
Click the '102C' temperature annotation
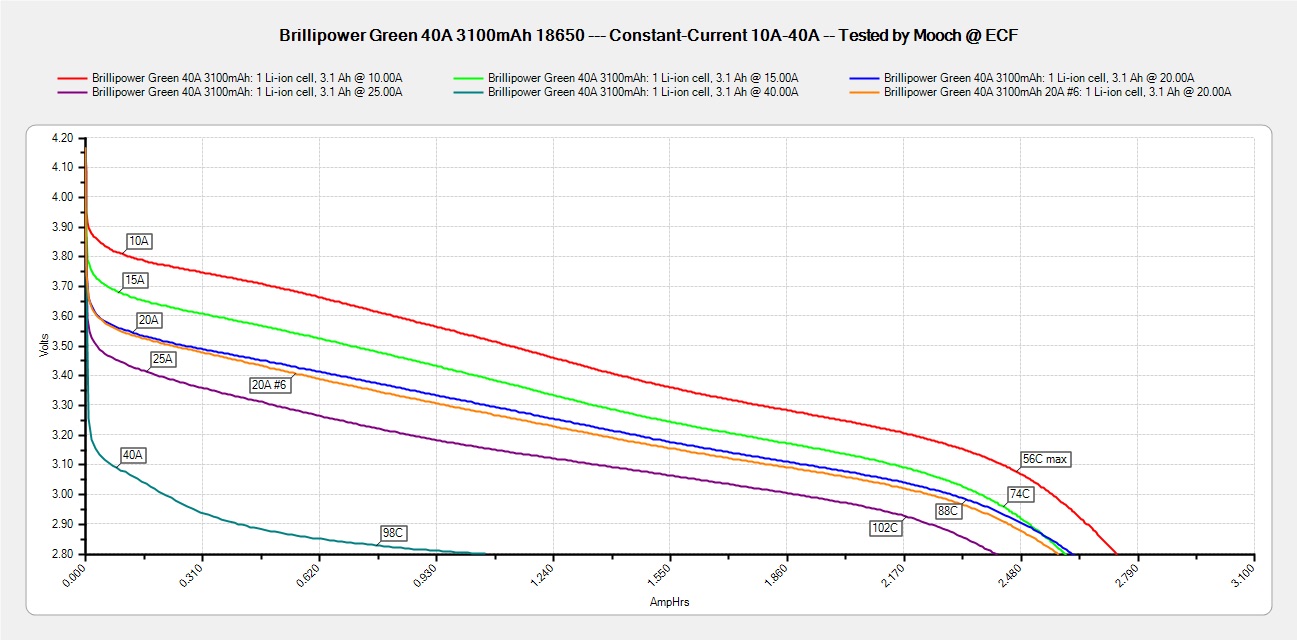[x=886, y=528]
